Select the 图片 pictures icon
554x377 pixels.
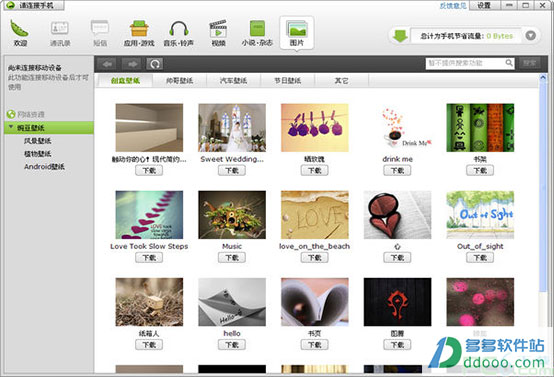[x=297, y=33]
